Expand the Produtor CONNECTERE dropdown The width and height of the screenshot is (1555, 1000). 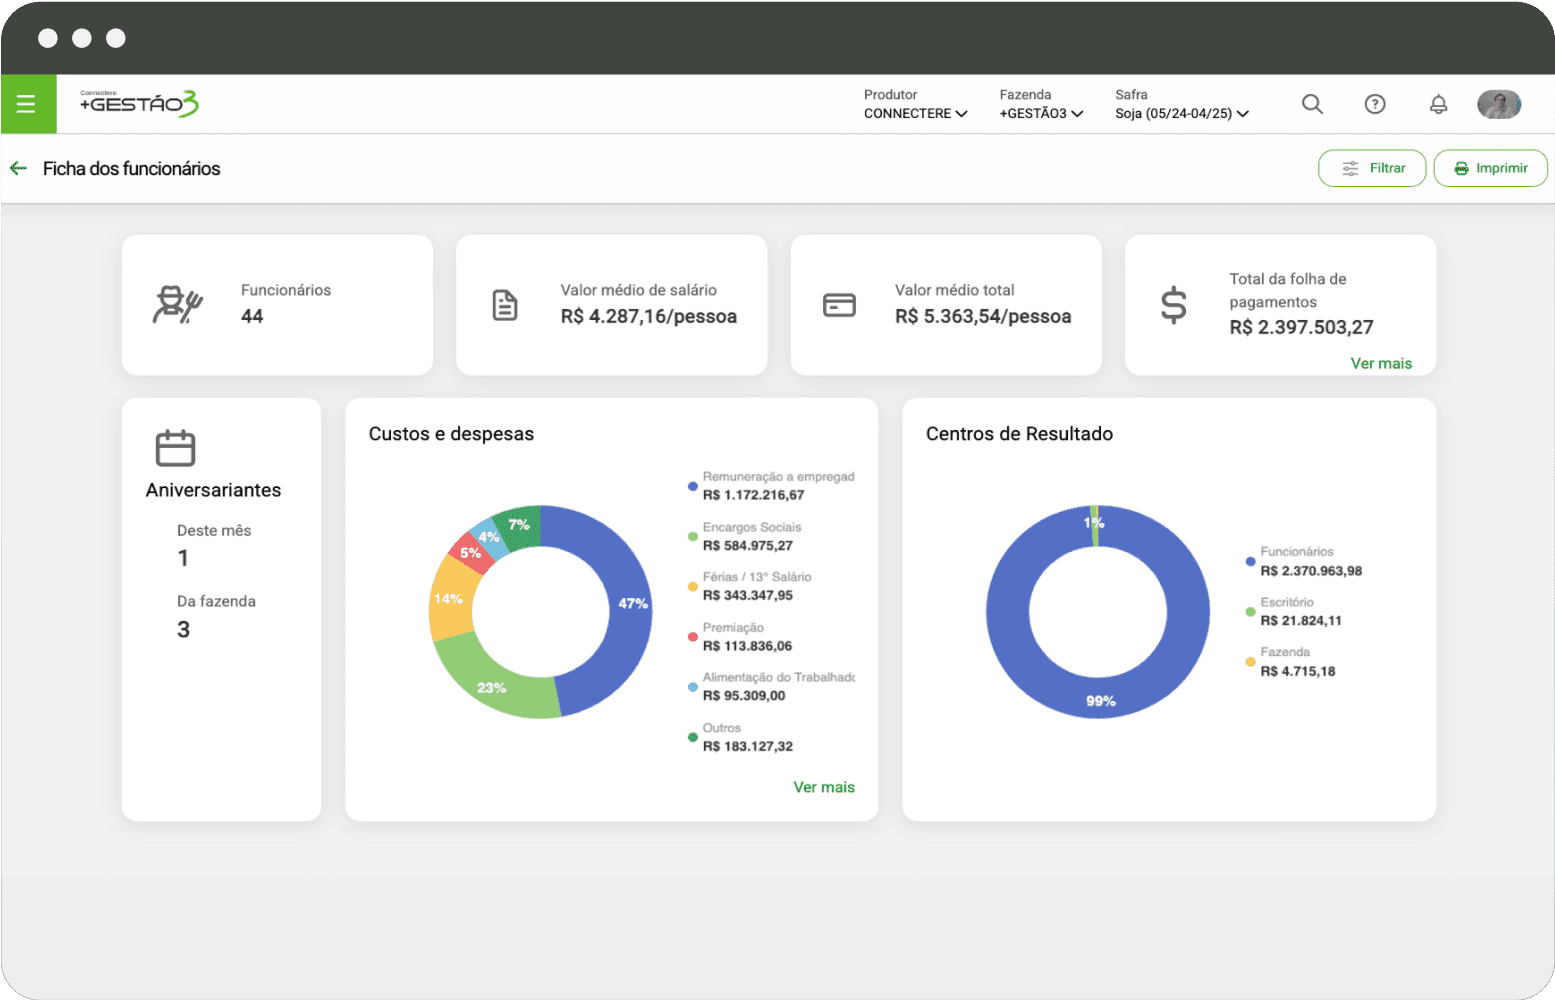[x=915, y=113]
